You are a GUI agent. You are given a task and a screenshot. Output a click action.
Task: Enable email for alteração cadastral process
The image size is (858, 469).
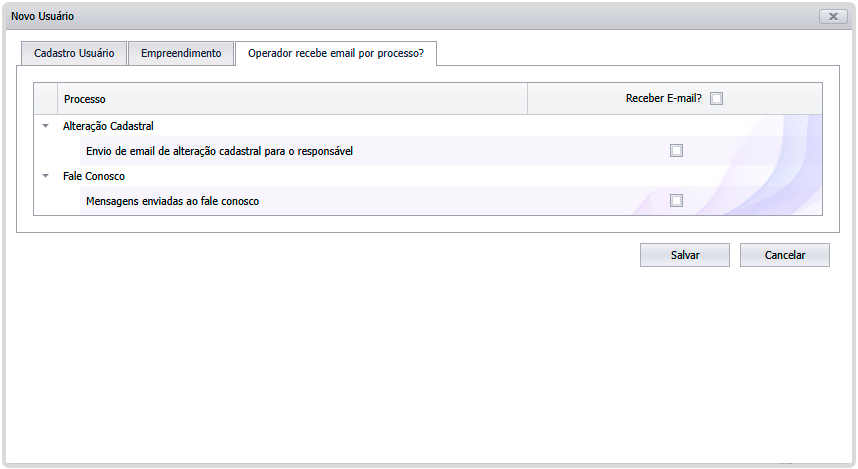click(x=677, y=151)
